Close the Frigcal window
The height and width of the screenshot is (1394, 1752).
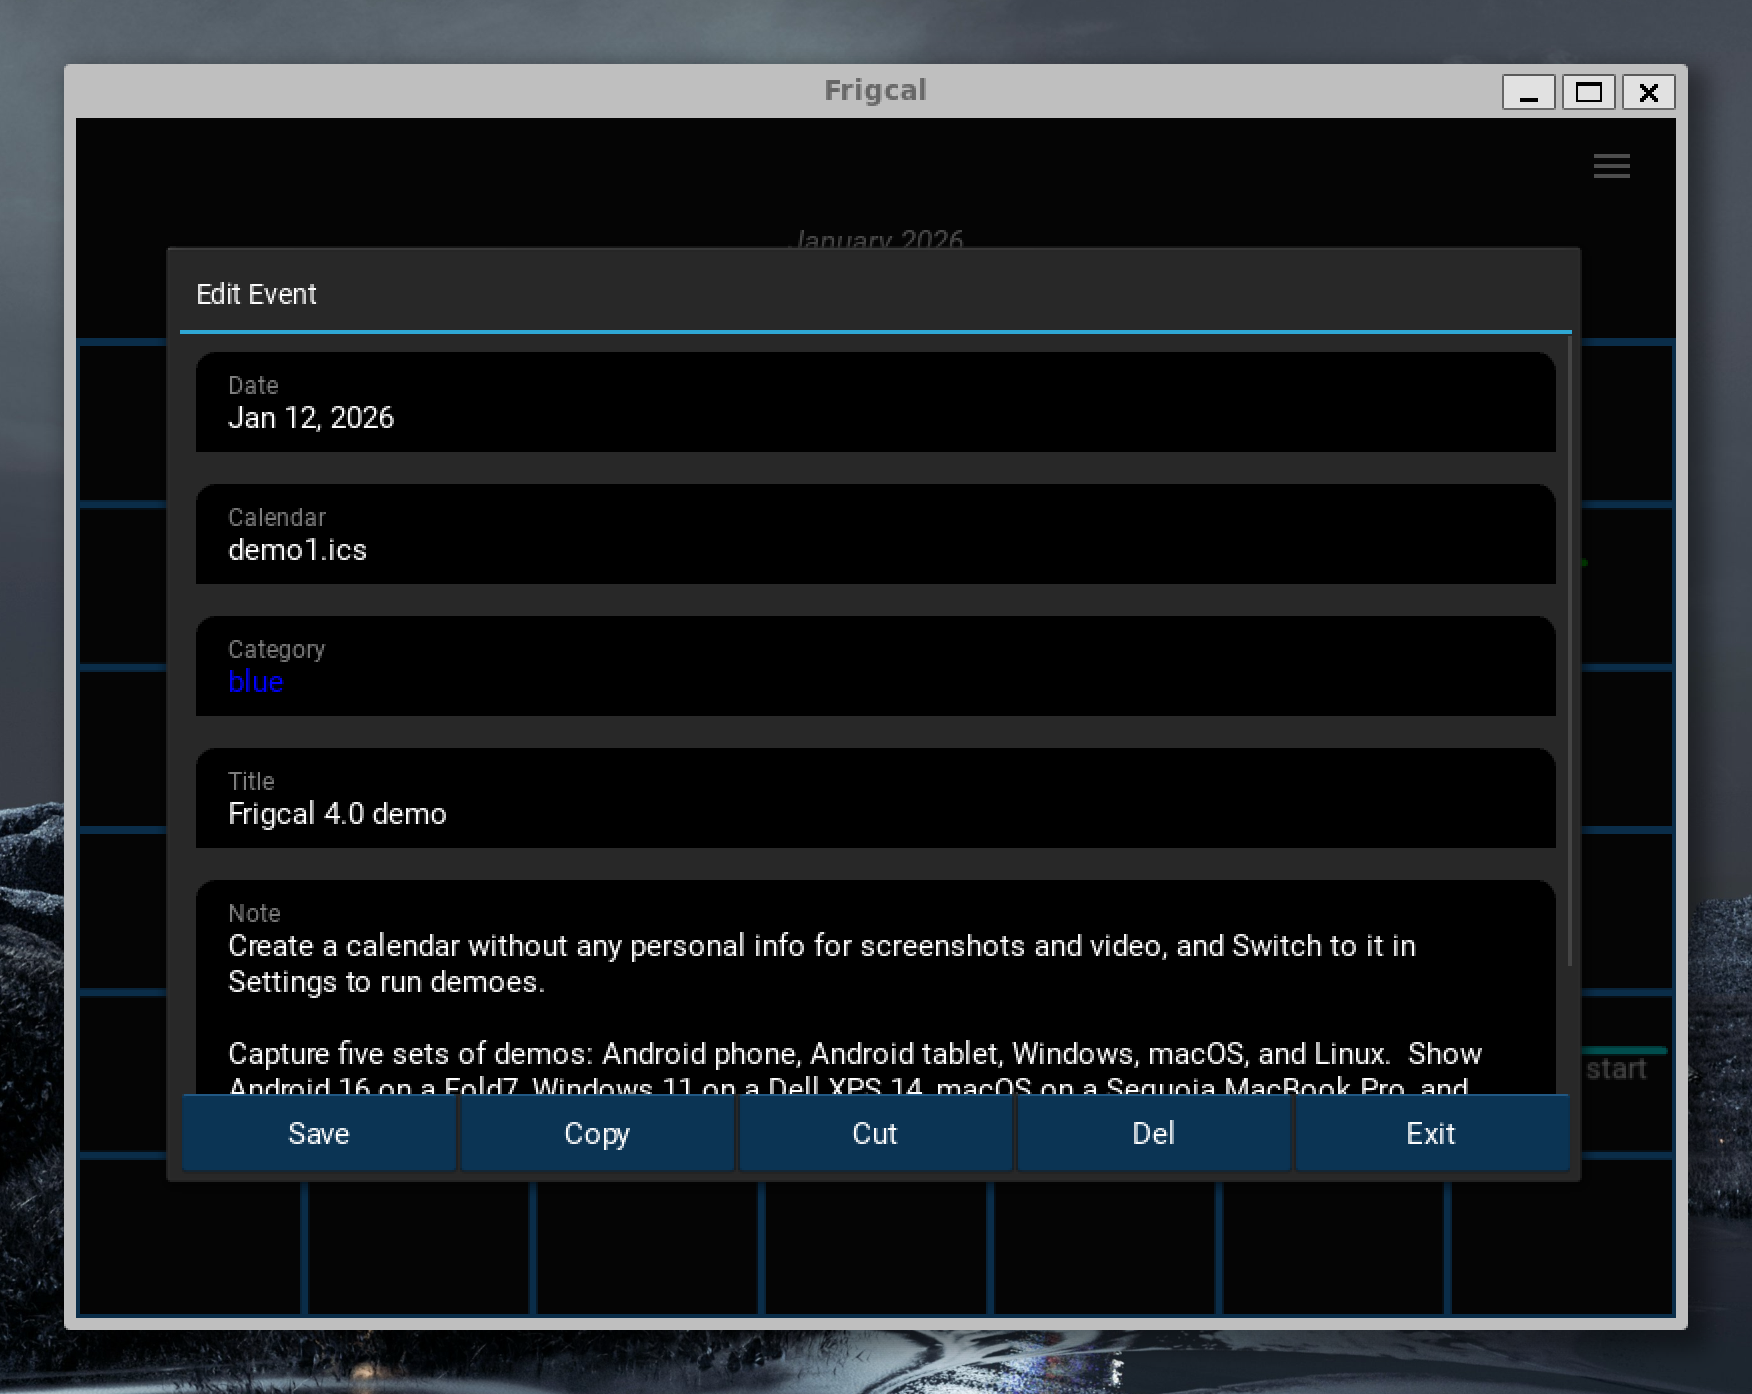point(1648,92)
